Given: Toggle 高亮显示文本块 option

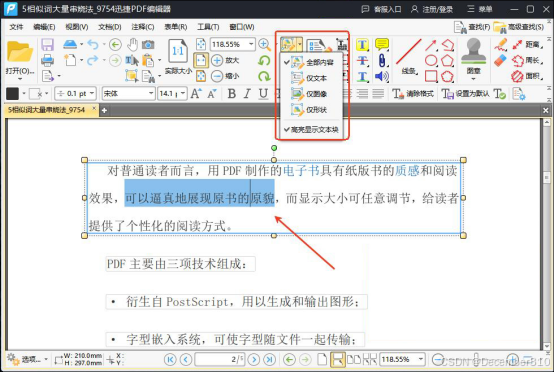Looking at the screenshot, I should [311, 130].
